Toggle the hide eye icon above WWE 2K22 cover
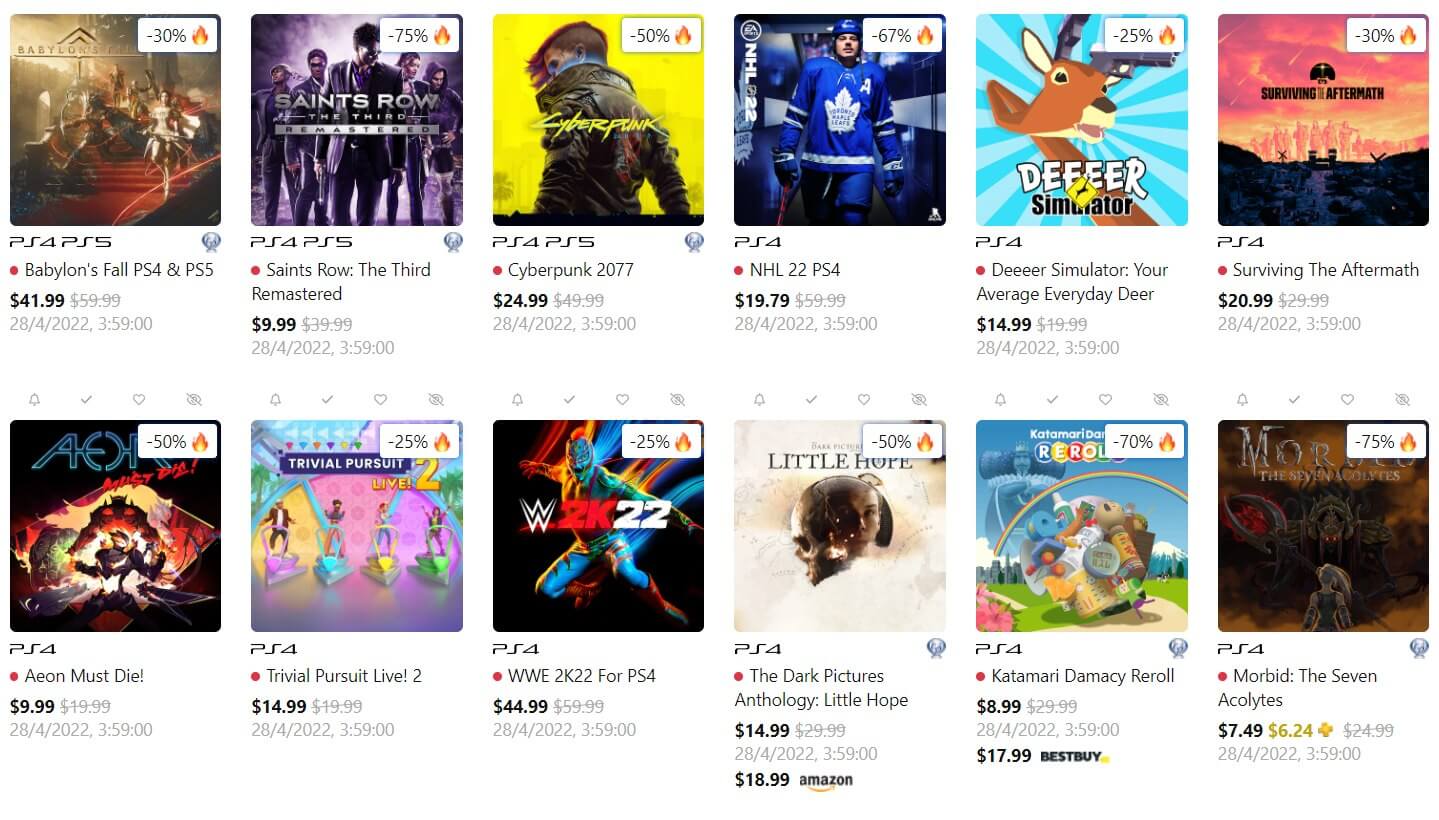The height and width of the screenshot is (820, 1439). click(677, 399)
